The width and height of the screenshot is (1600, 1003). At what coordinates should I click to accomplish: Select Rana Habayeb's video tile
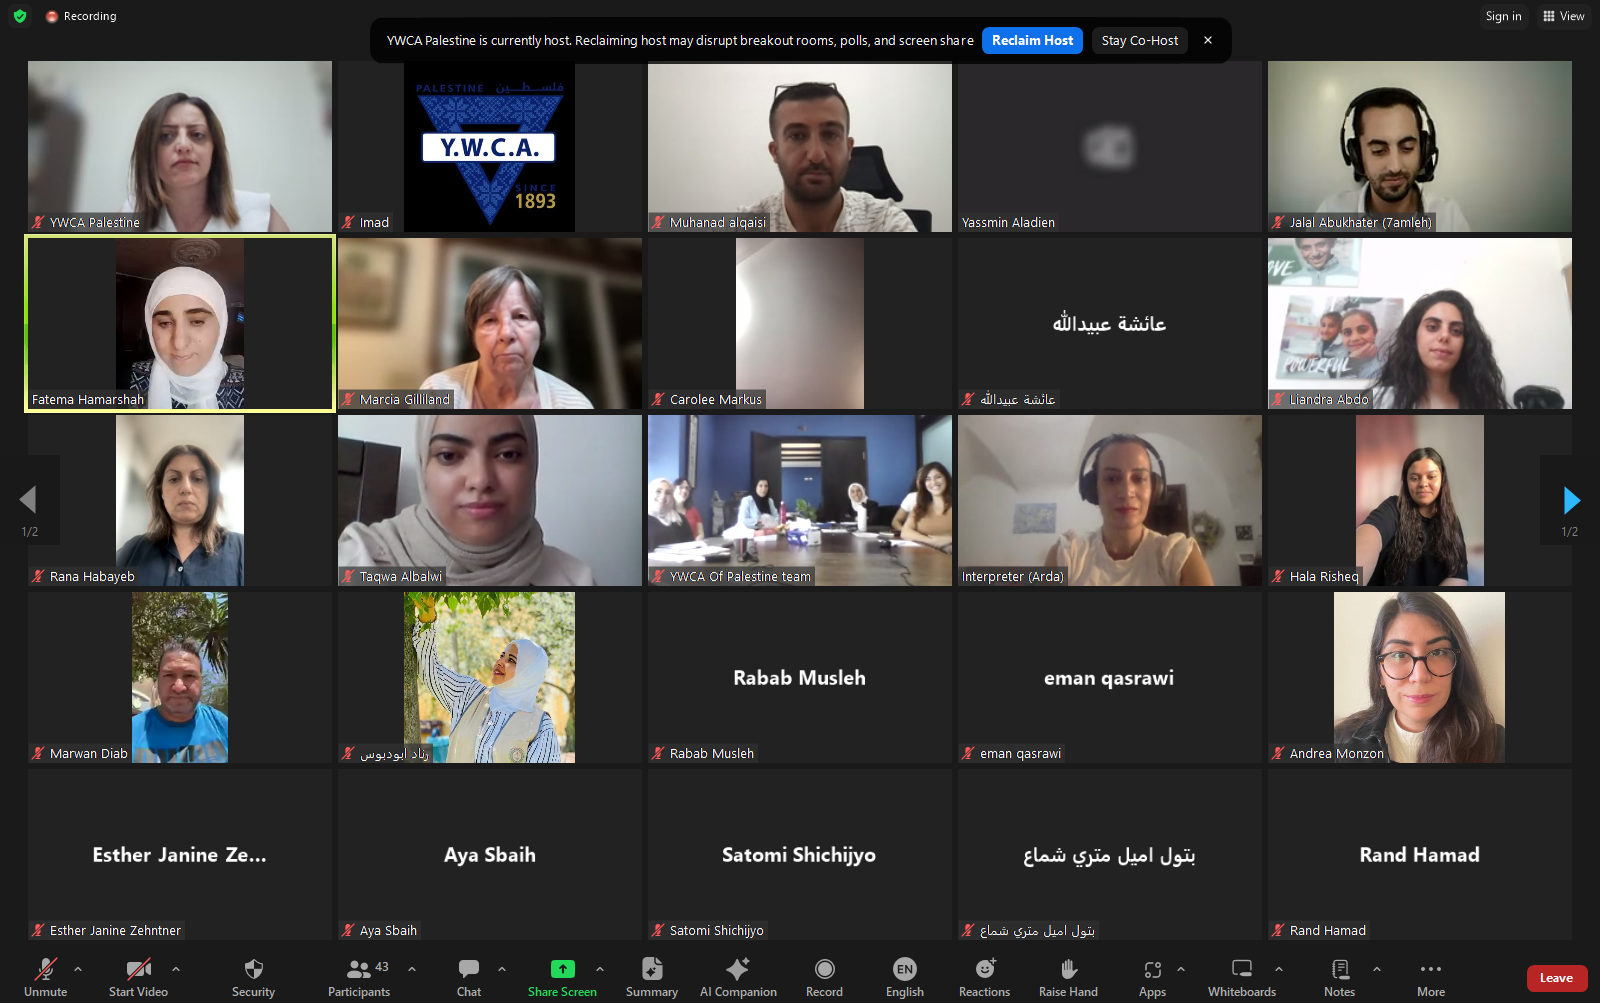[180, 500]
